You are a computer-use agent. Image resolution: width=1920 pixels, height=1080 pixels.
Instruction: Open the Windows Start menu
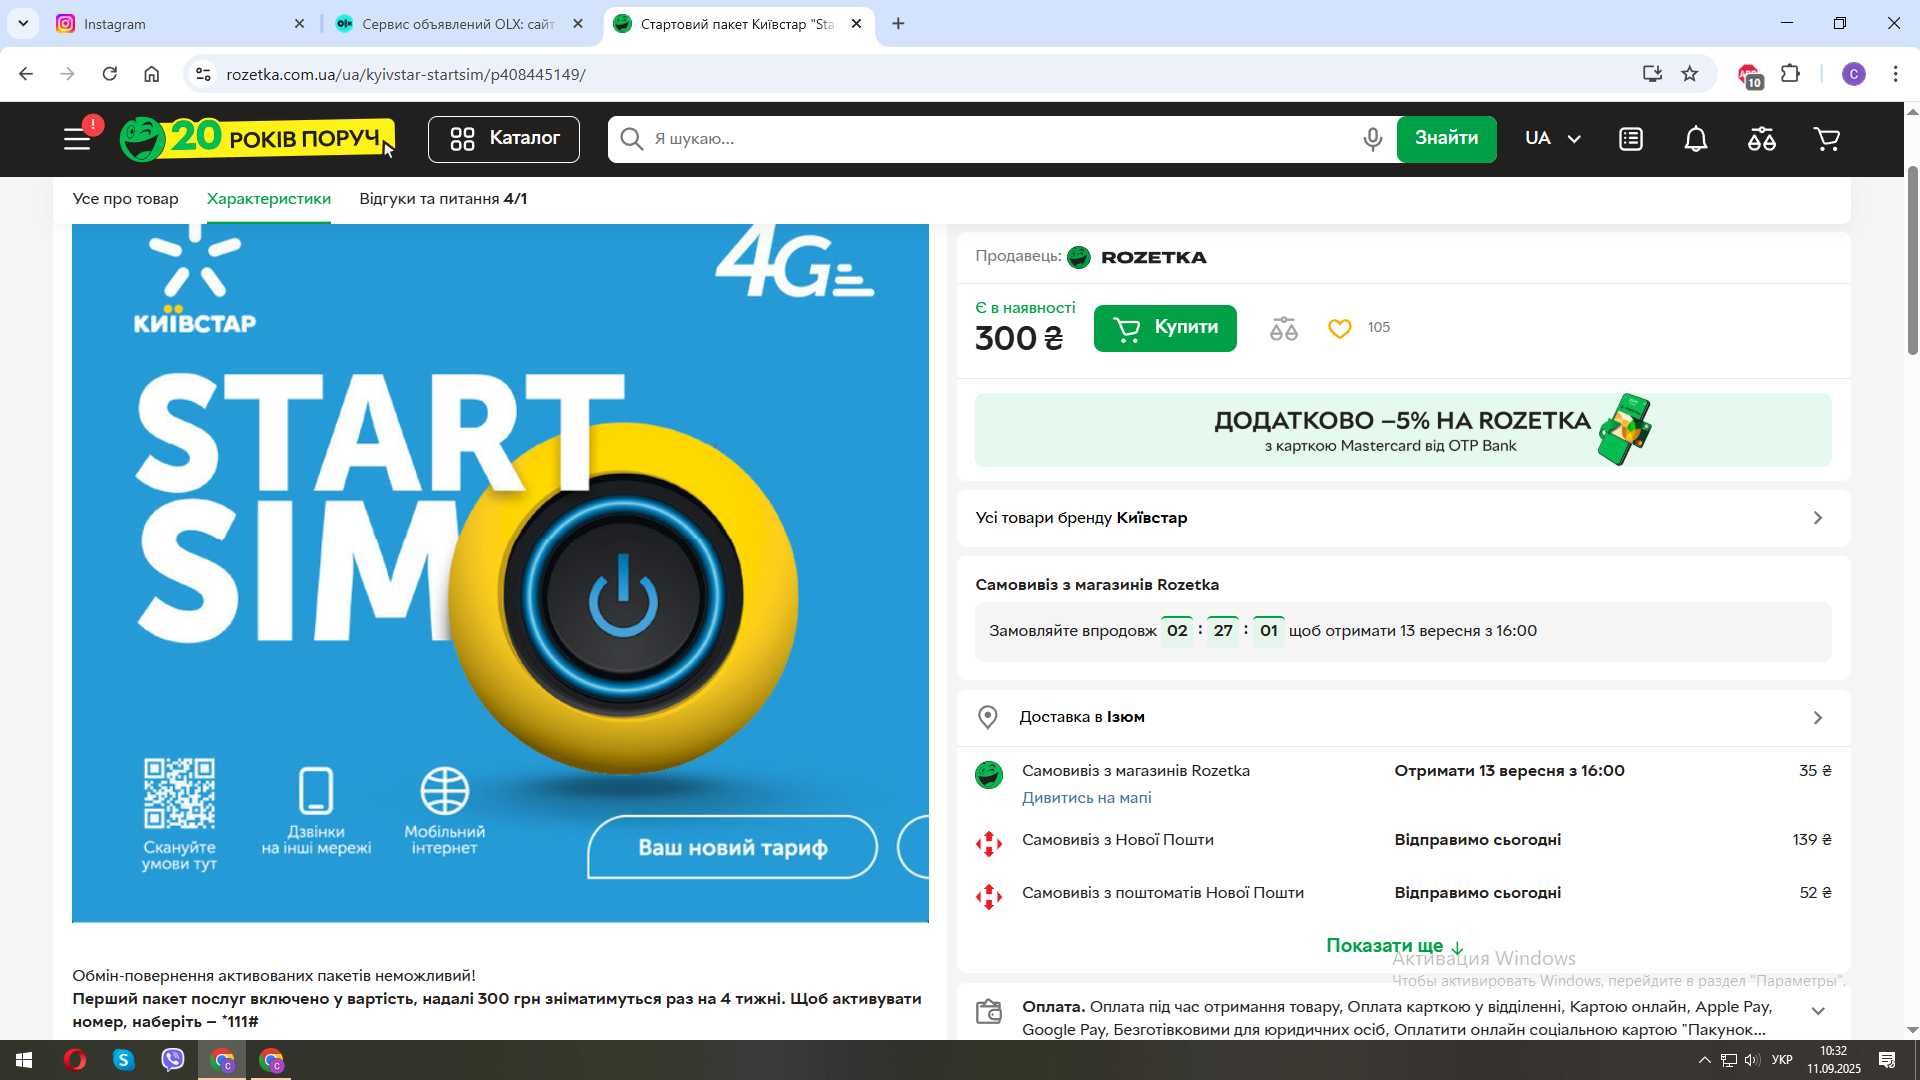(24, 1060)
